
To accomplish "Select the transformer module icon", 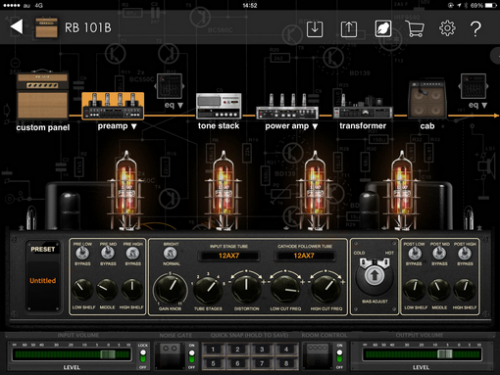I will coord(363,107).
